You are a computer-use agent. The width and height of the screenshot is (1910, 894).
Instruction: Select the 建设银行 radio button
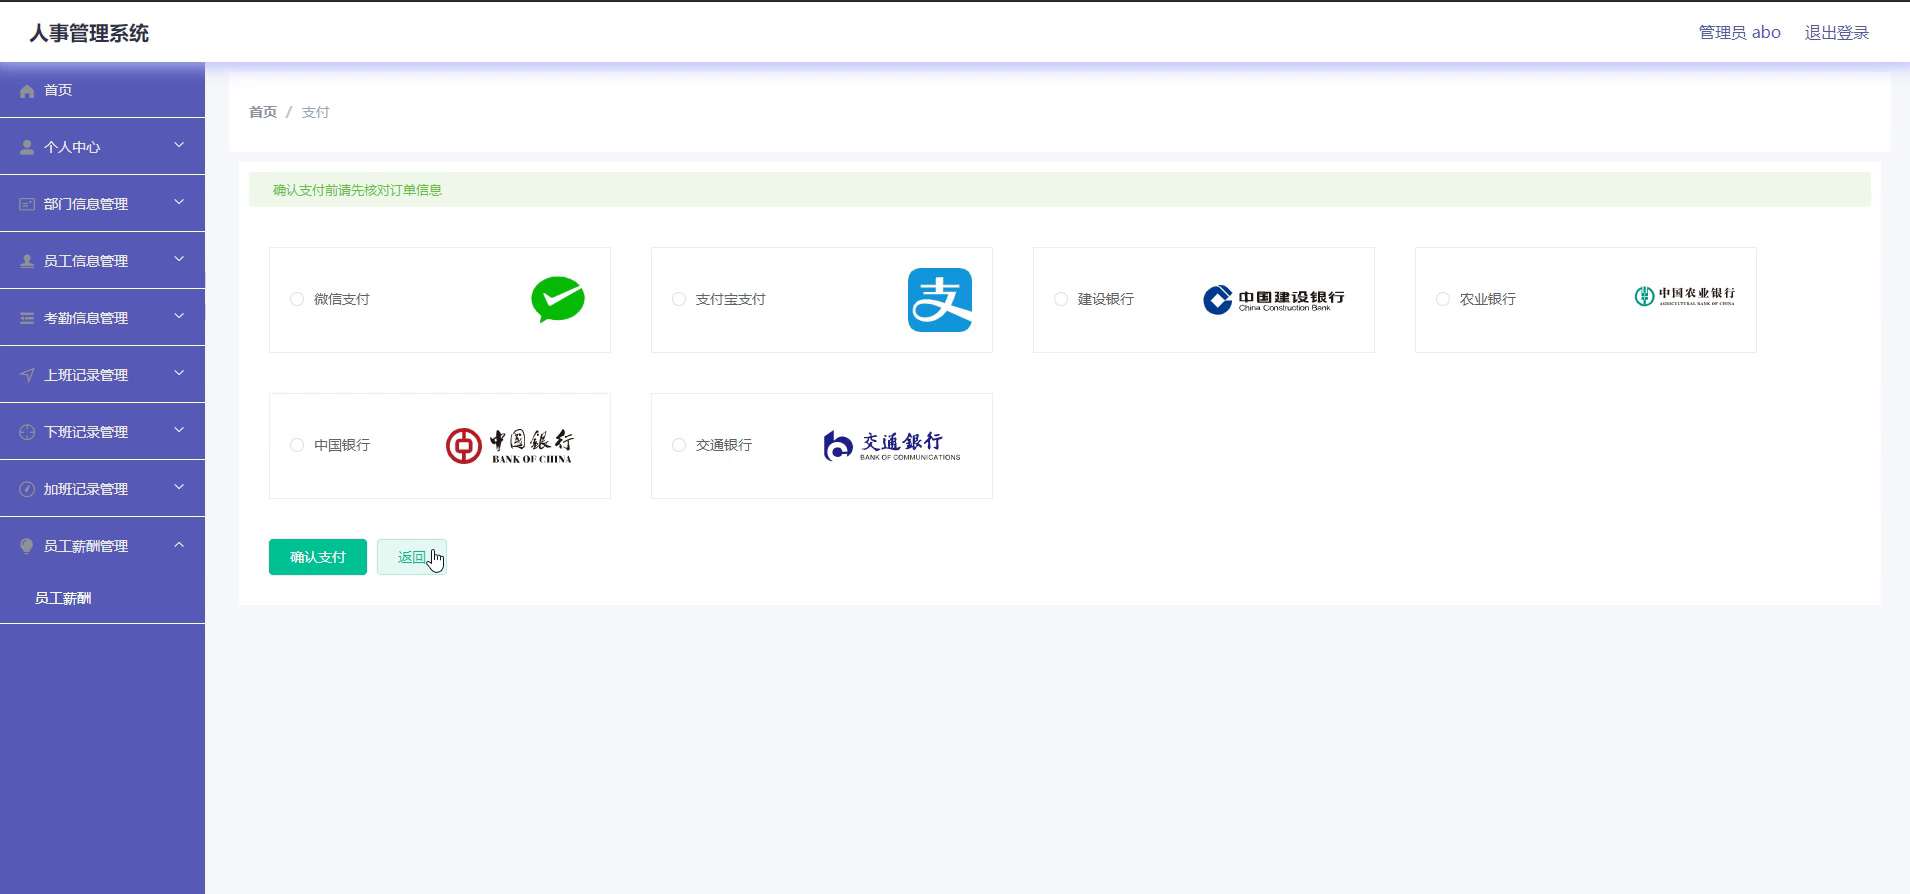click(x=1061, y=299)
